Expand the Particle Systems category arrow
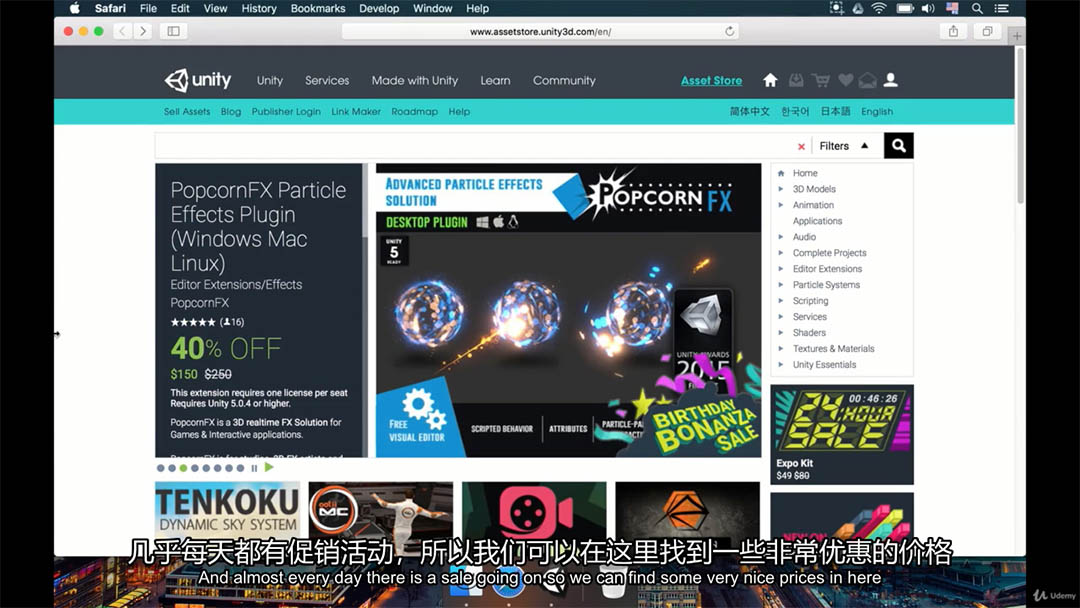The height and width of the screenshot is (608, 1080). [780, 284]
